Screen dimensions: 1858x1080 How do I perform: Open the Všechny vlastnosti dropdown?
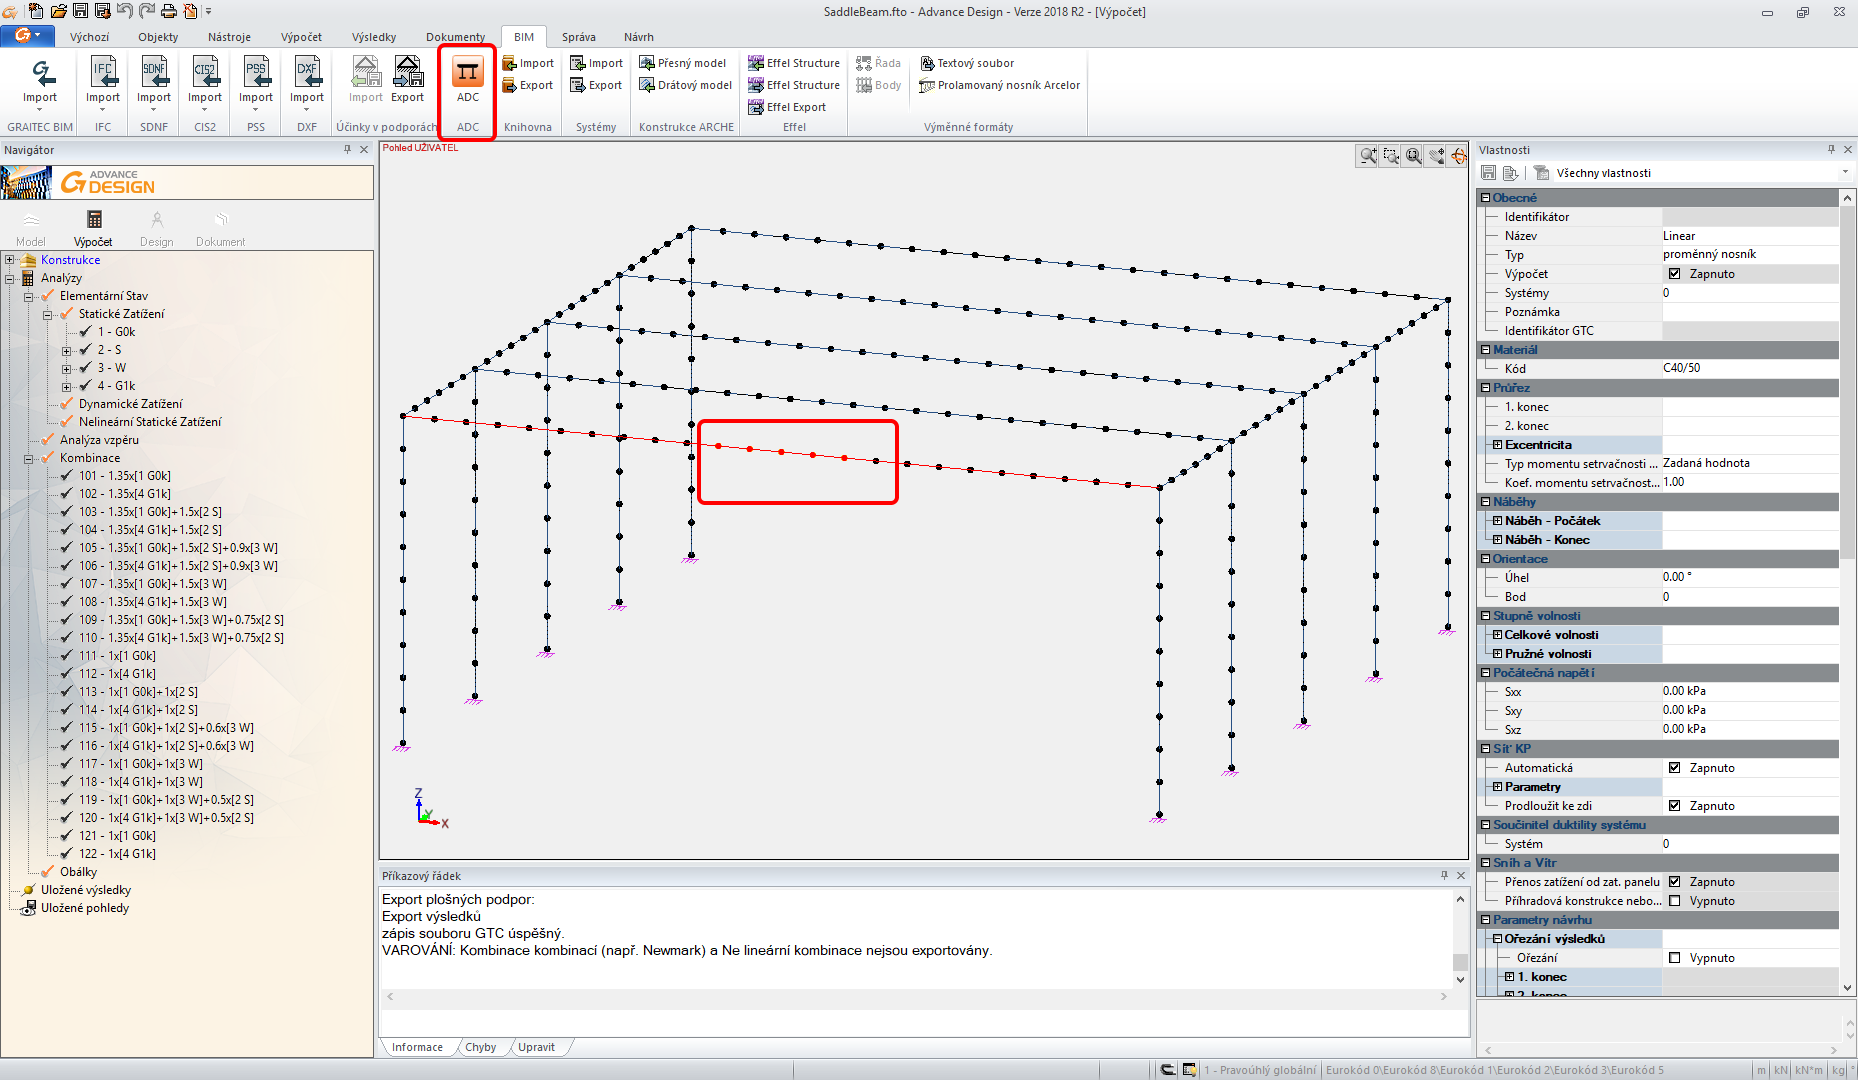tap(1844, 173)
